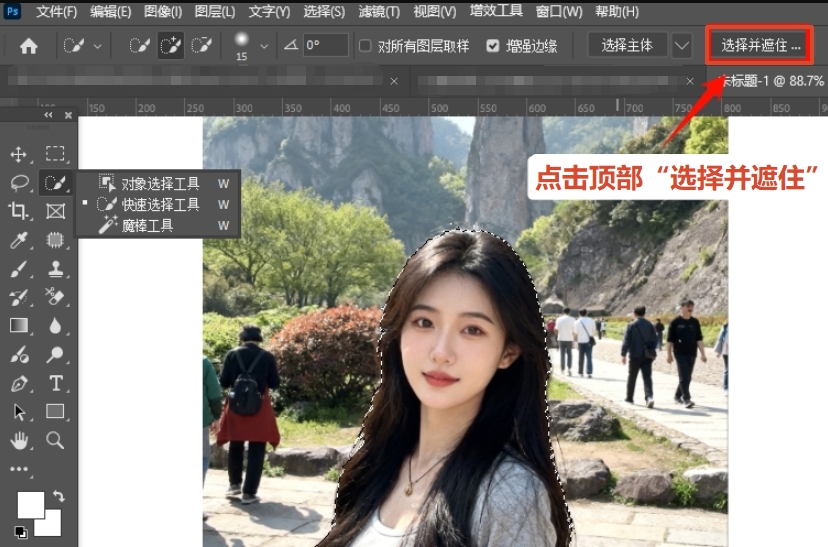This screenshot has height=547, width=828.
Task: Click the Home icon in options bar
Action: 29,46
